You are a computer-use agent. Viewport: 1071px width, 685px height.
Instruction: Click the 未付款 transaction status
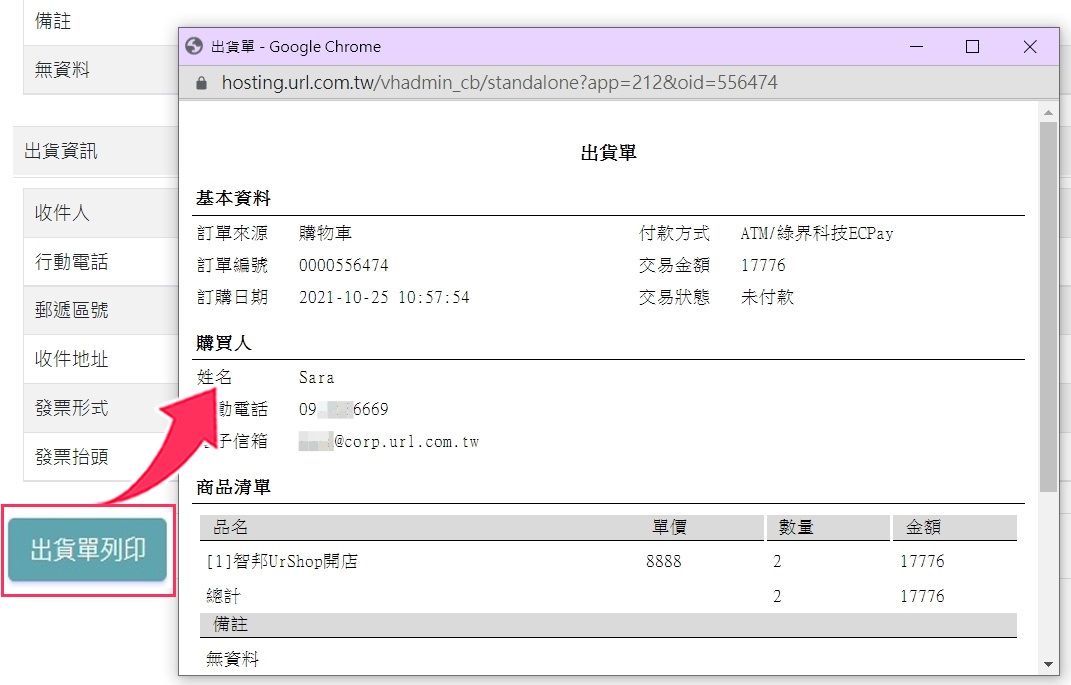767,297
